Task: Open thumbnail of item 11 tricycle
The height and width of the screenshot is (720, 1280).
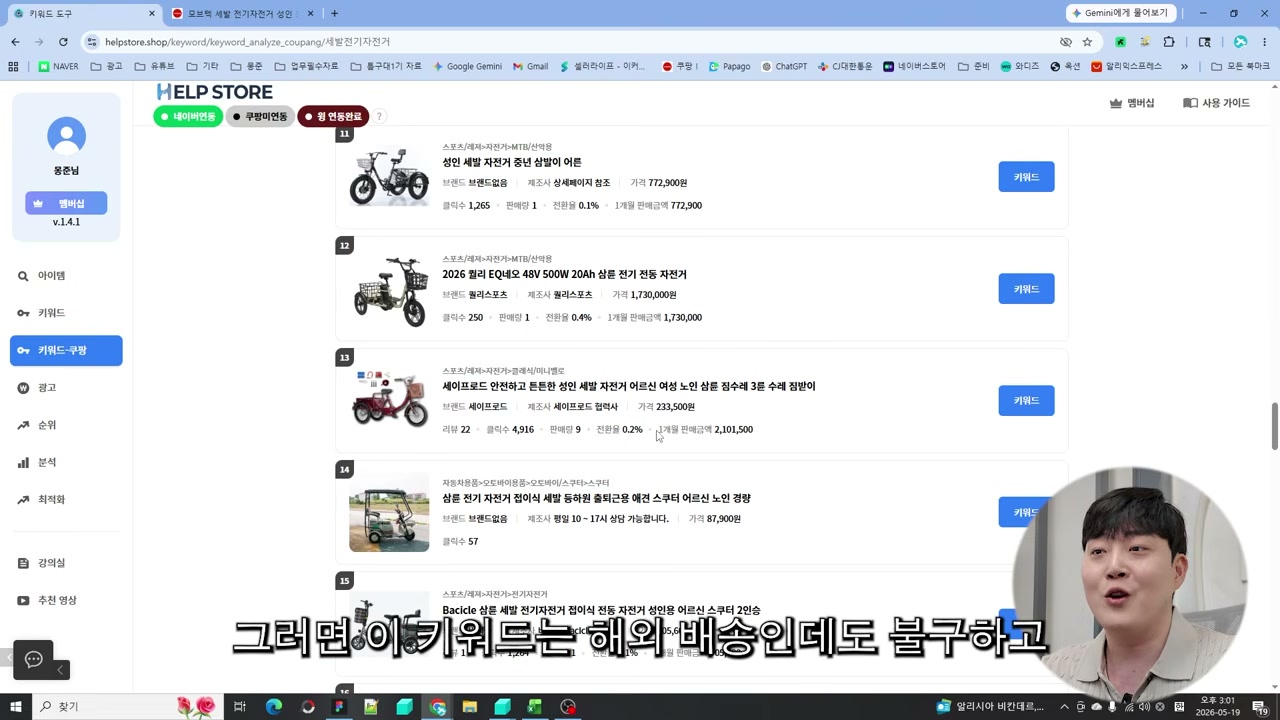Action: point(389,178)
